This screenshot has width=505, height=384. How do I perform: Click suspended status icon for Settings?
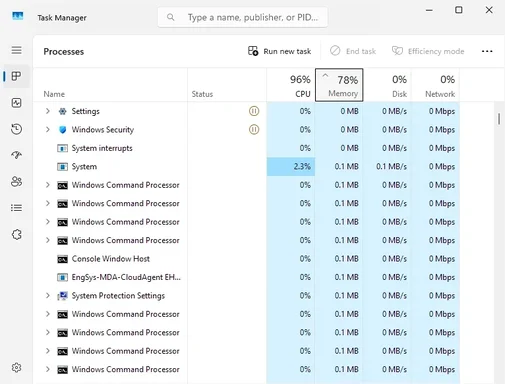pyautogui.click(x=254, y=111)
